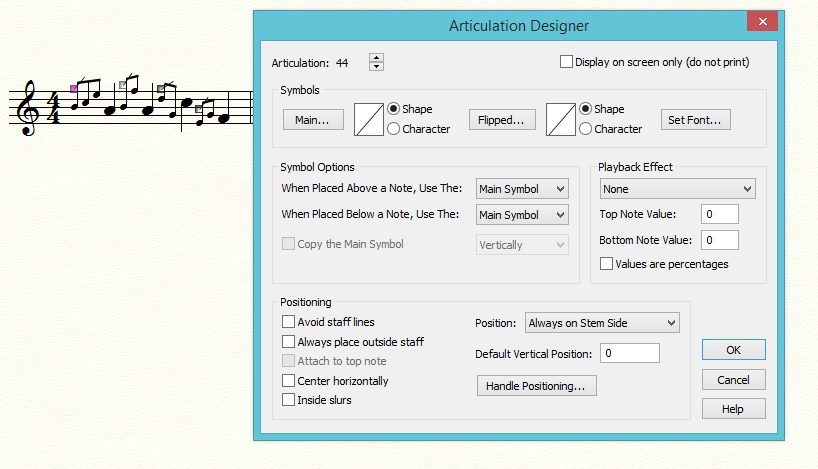The image size is (818, 469).
Task: Close the Articulation Designer dialog
Action: (x=762, y=22)
